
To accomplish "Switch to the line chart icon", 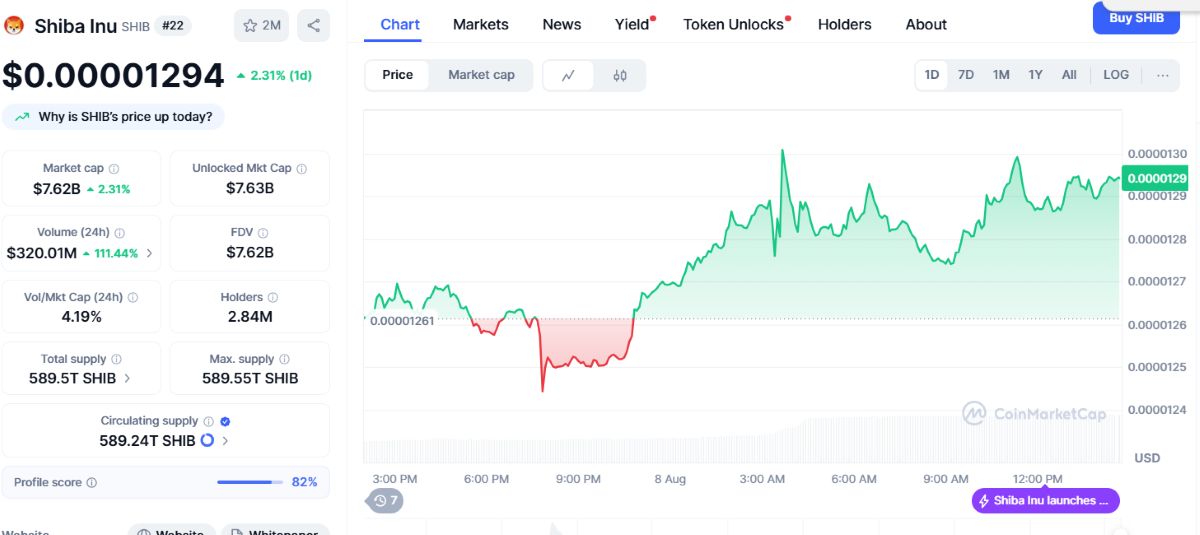I will (x=568, y=75).
